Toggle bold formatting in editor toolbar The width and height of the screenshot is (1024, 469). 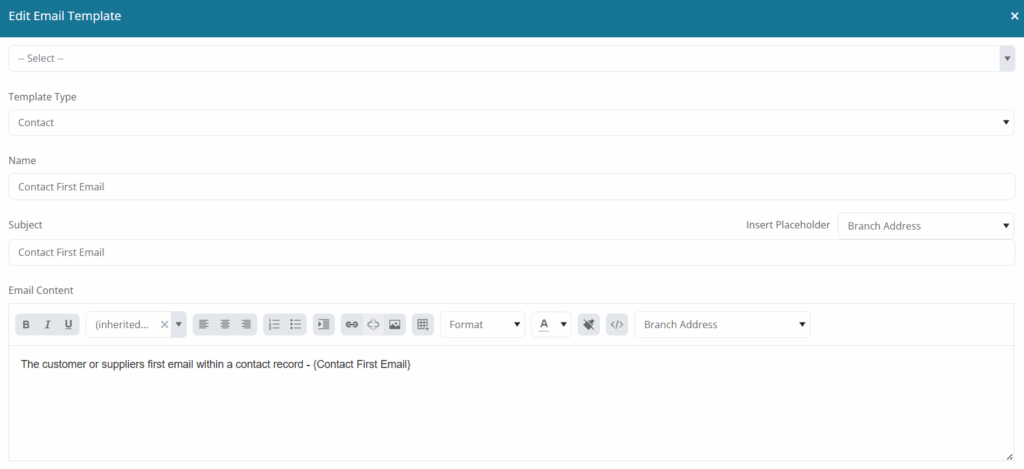click(x=26, y=325)
